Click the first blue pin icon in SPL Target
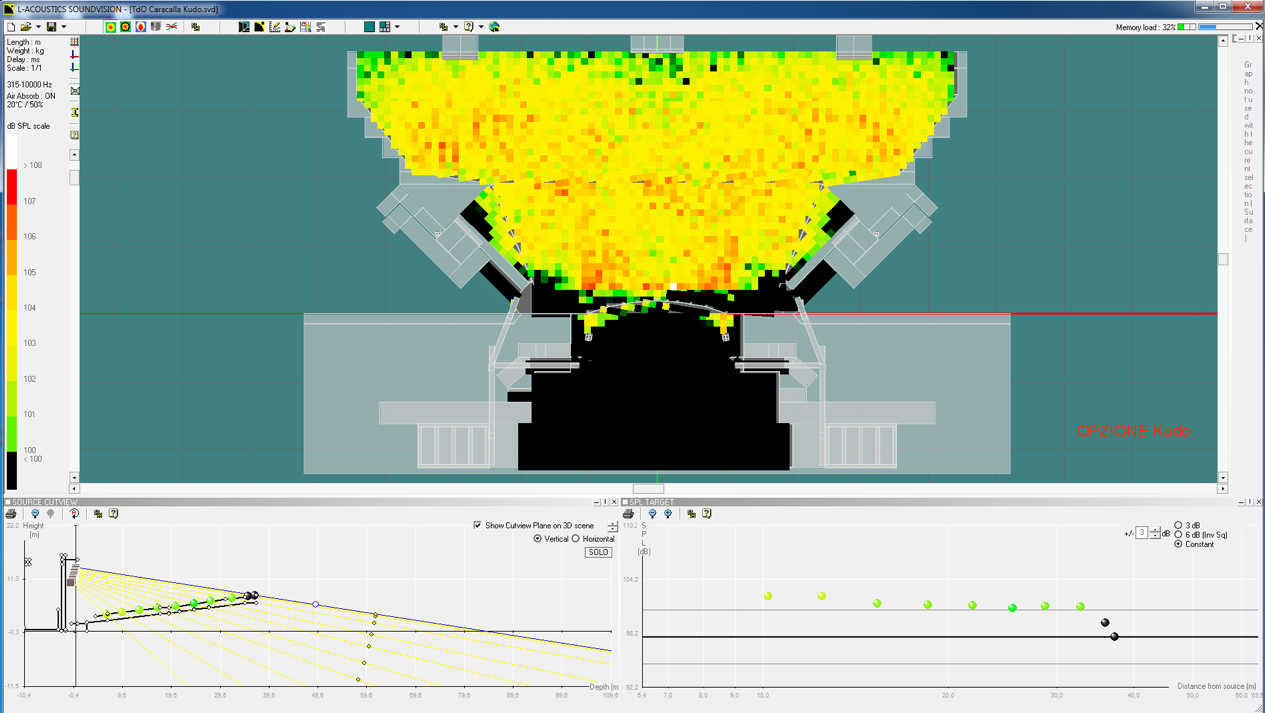 (x=652, y=514)
